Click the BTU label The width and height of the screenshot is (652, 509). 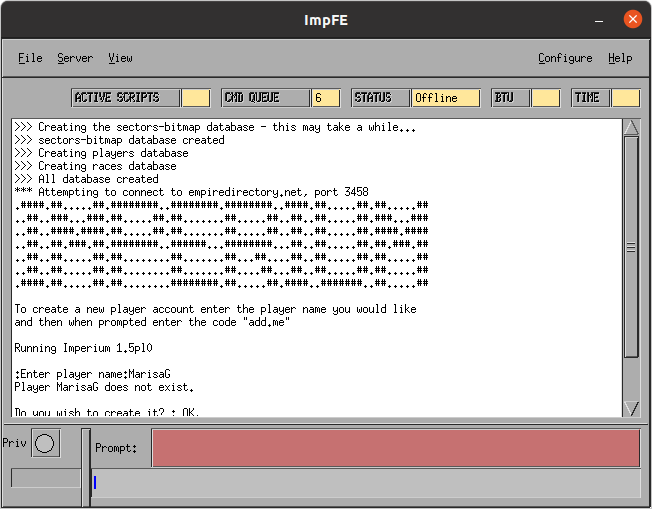[x=511, y=98]
